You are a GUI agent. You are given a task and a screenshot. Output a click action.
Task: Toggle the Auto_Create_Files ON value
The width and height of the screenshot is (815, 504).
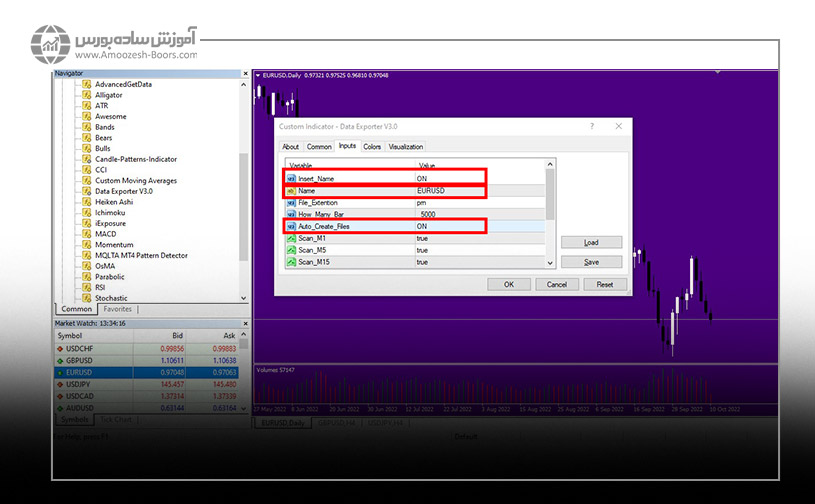click(423, 226)
